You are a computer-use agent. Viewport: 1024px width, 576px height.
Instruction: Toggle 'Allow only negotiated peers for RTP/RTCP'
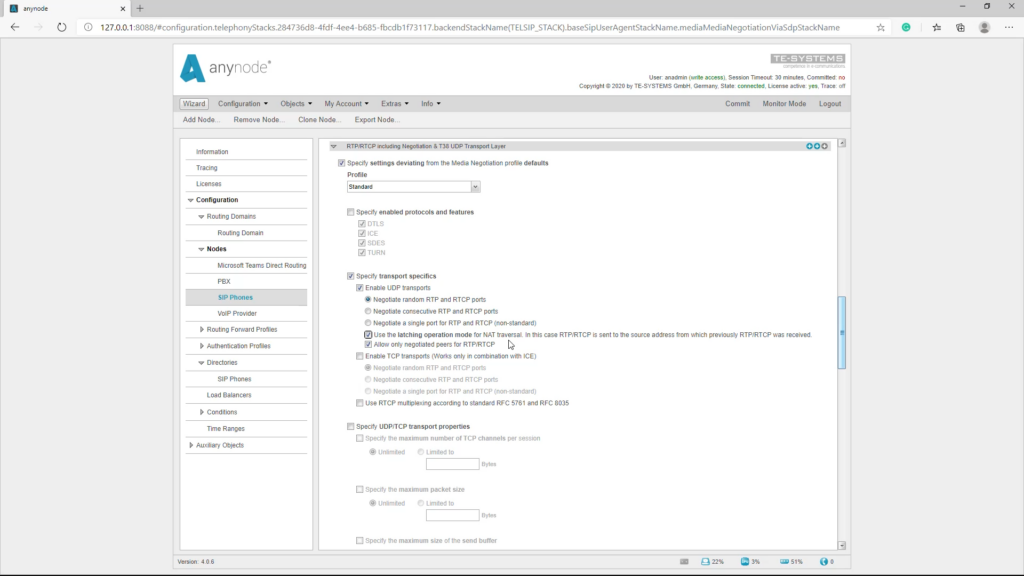click(368, 344)
